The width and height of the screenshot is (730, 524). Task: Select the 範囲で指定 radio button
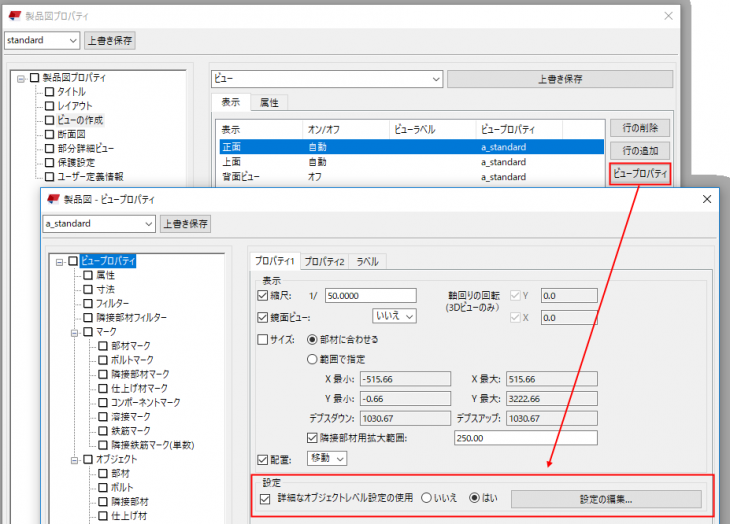[312, 359]
